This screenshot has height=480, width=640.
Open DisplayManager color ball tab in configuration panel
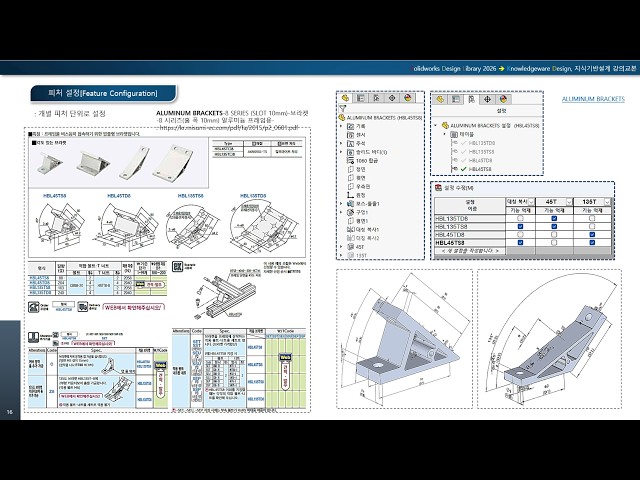click(x=503, y=99)
